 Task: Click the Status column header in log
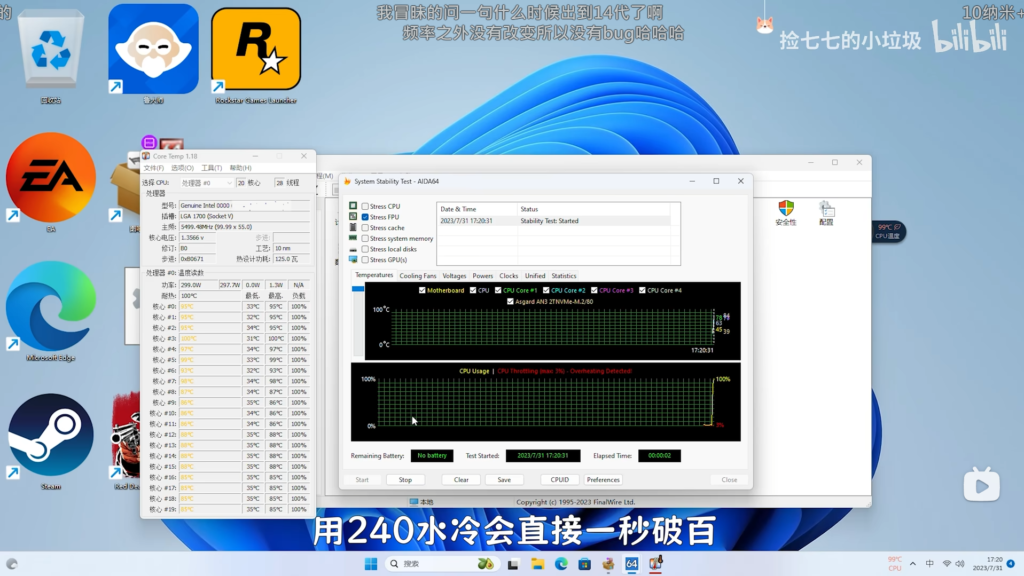[594, 209]
